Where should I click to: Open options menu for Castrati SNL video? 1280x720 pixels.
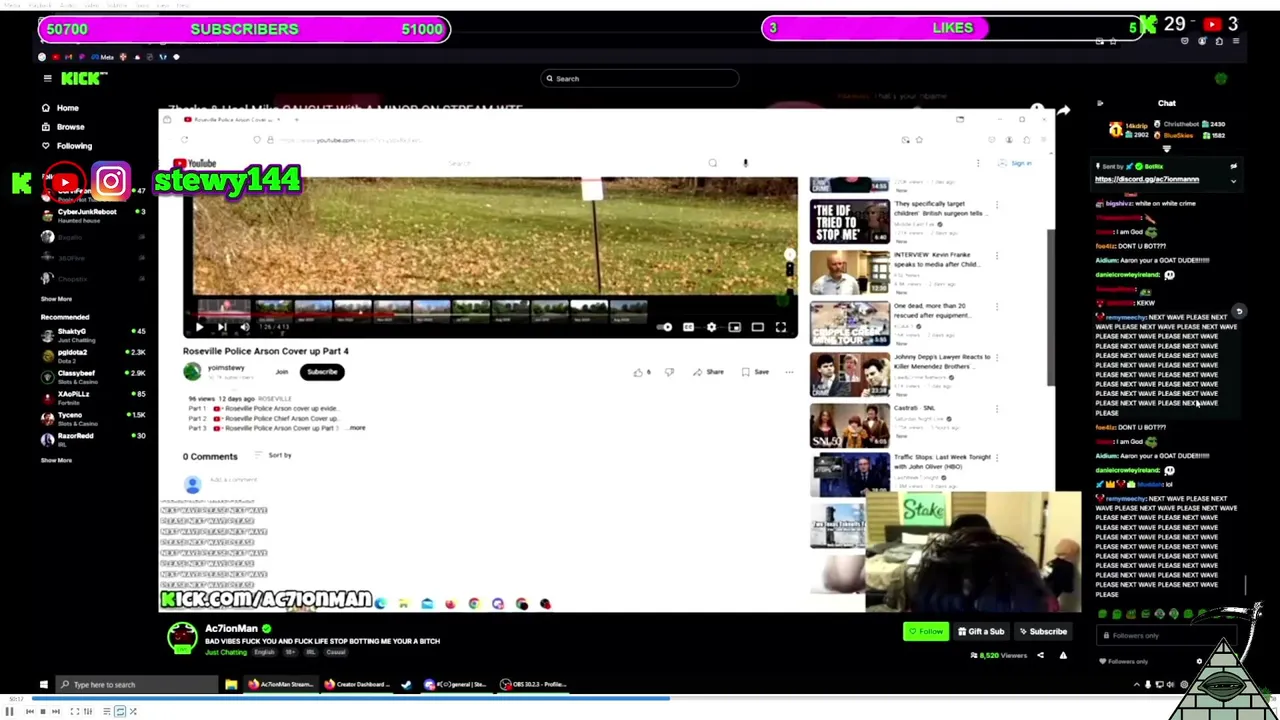point(997,408)
